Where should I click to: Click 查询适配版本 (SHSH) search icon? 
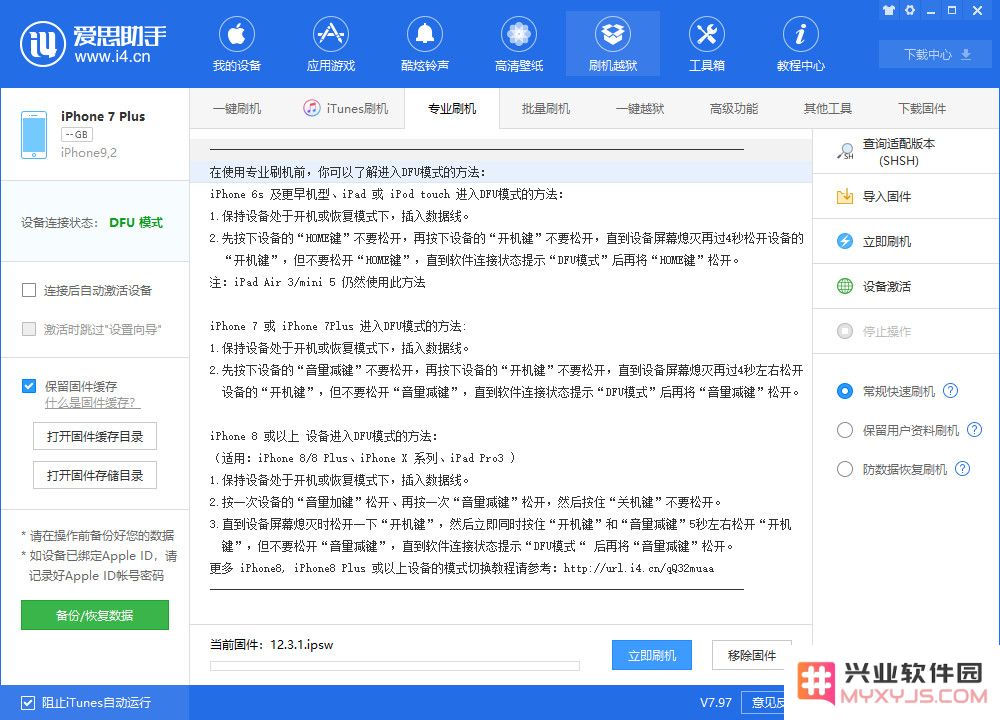click(845, 152)
